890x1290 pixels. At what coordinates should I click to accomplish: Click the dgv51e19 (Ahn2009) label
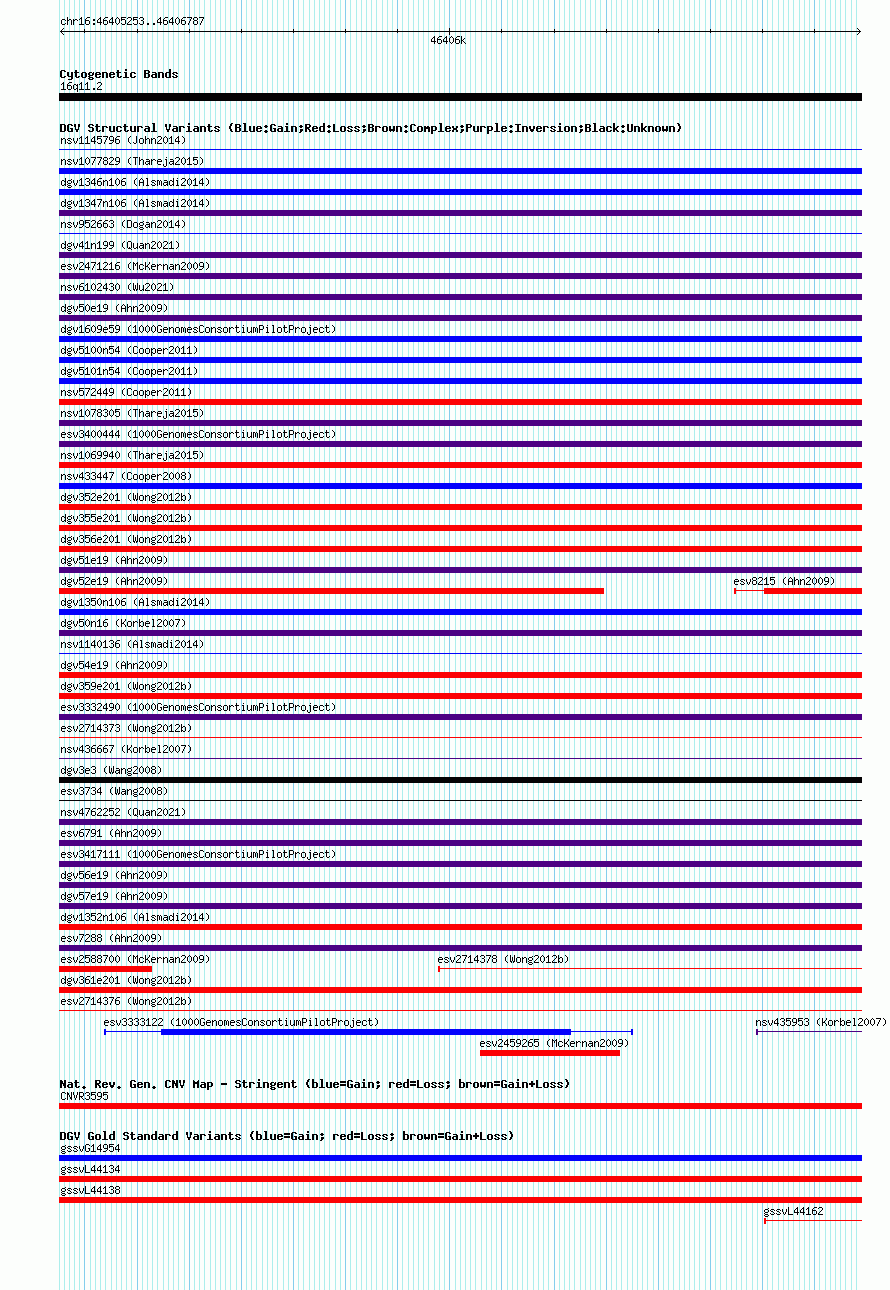(x=114, y=560)
